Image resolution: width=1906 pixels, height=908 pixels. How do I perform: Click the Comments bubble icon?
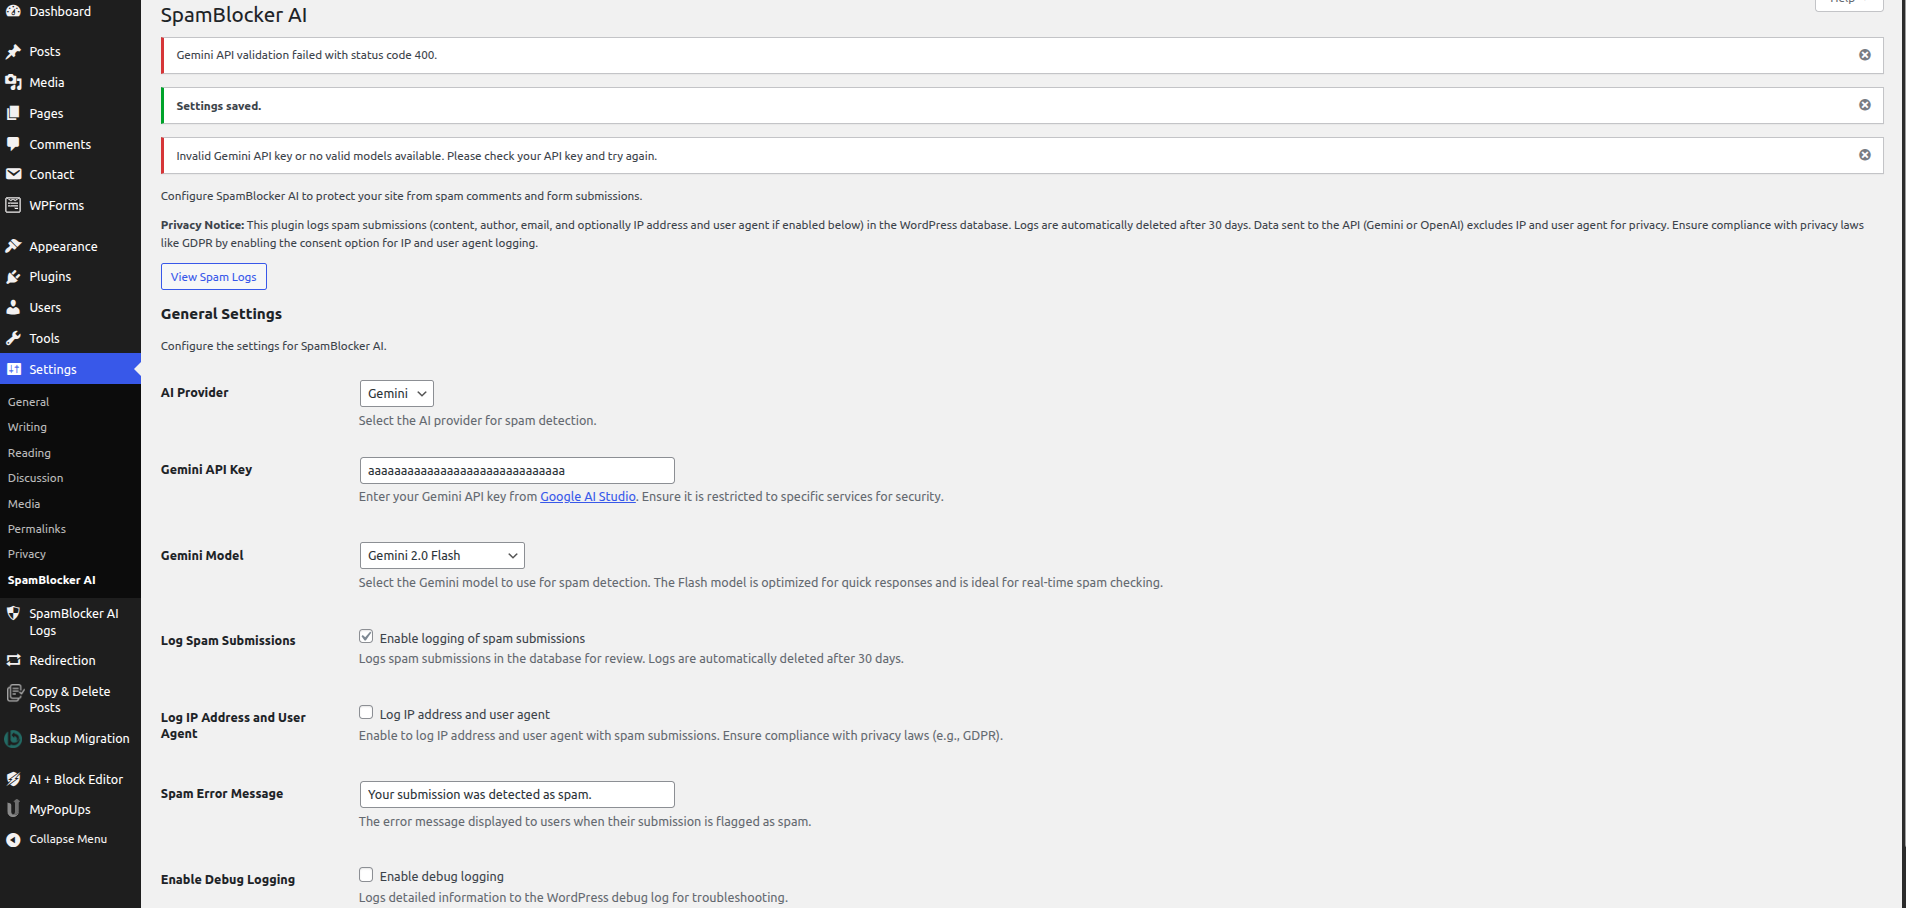(x=13, y=145)
